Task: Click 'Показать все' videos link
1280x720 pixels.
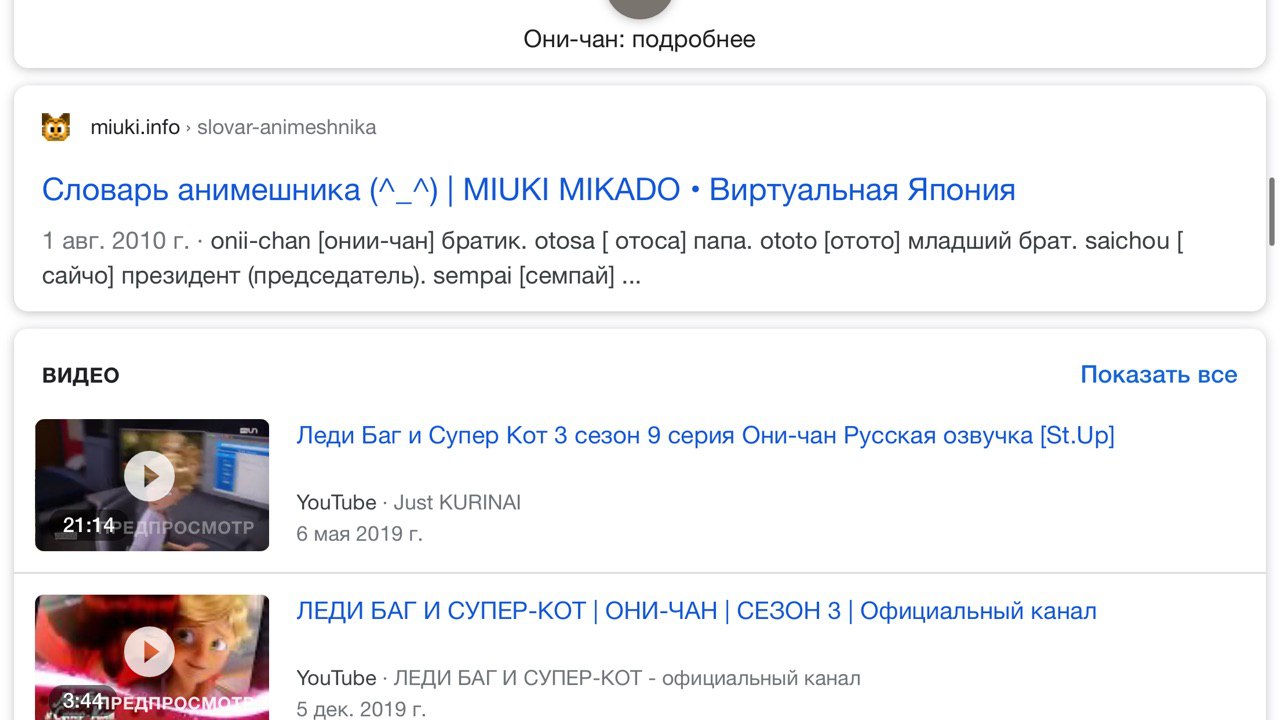Action: pos(1159,375)
